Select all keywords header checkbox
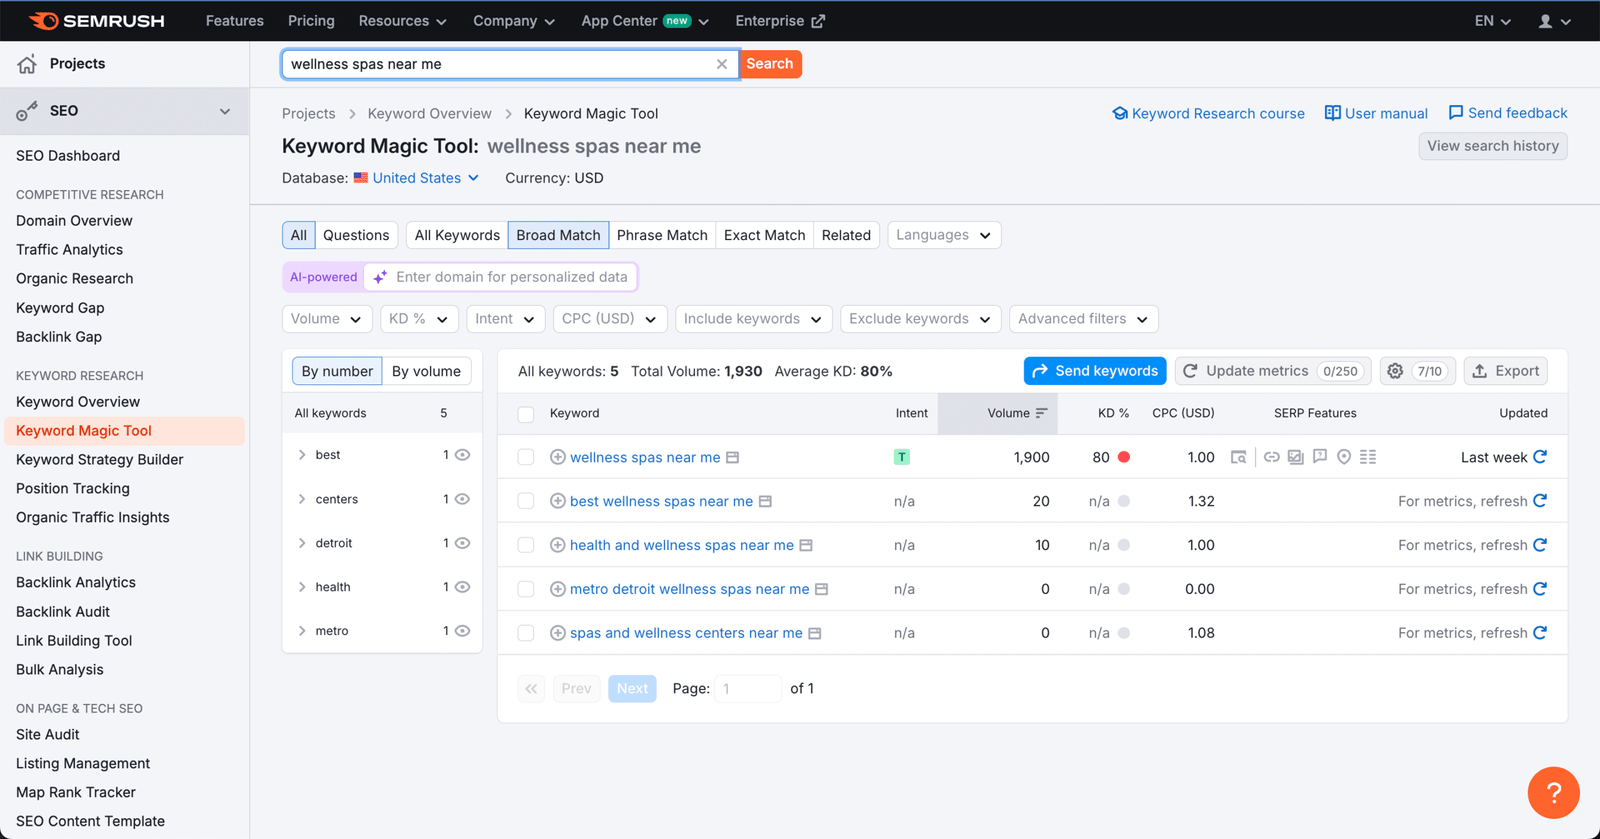Screen dimensions: 1600x839 click(526, 414)
